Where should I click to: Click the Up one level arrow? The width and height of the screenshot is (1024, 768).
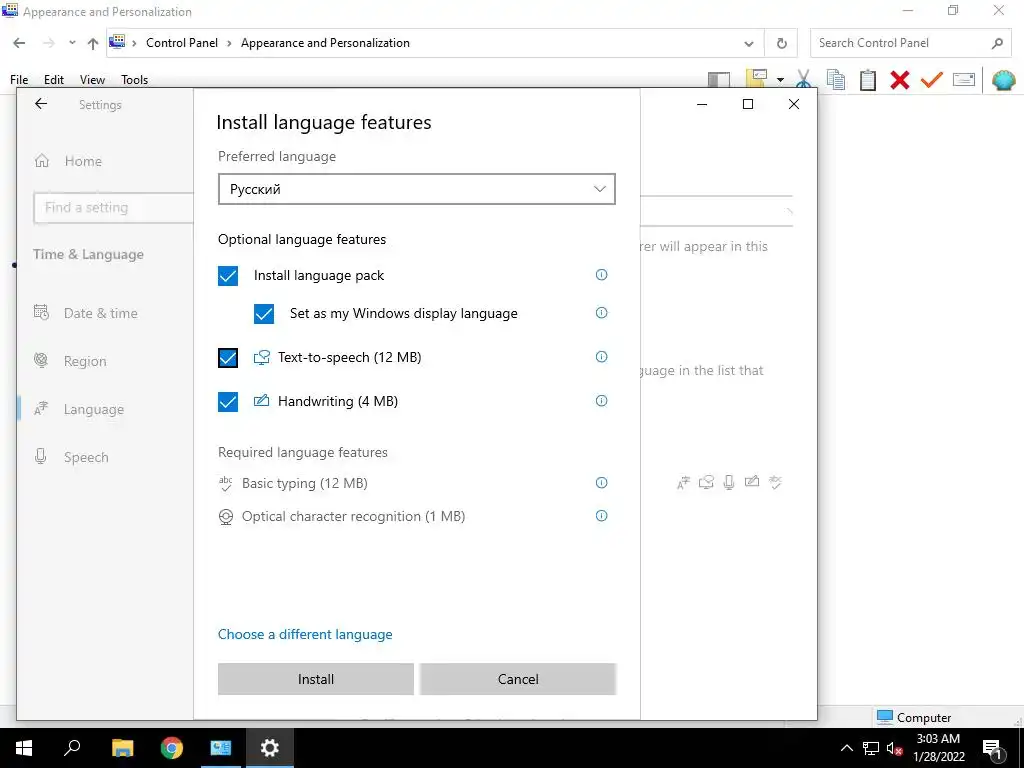[93, 43]
